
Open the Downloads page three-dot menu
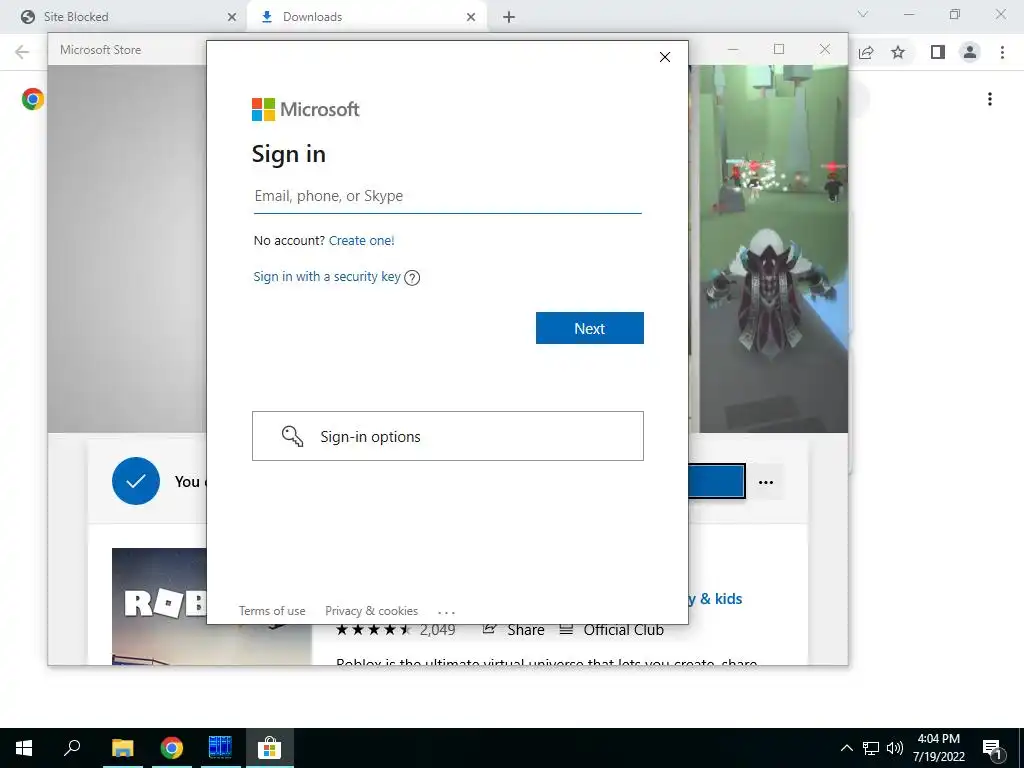tap(990, 99)
